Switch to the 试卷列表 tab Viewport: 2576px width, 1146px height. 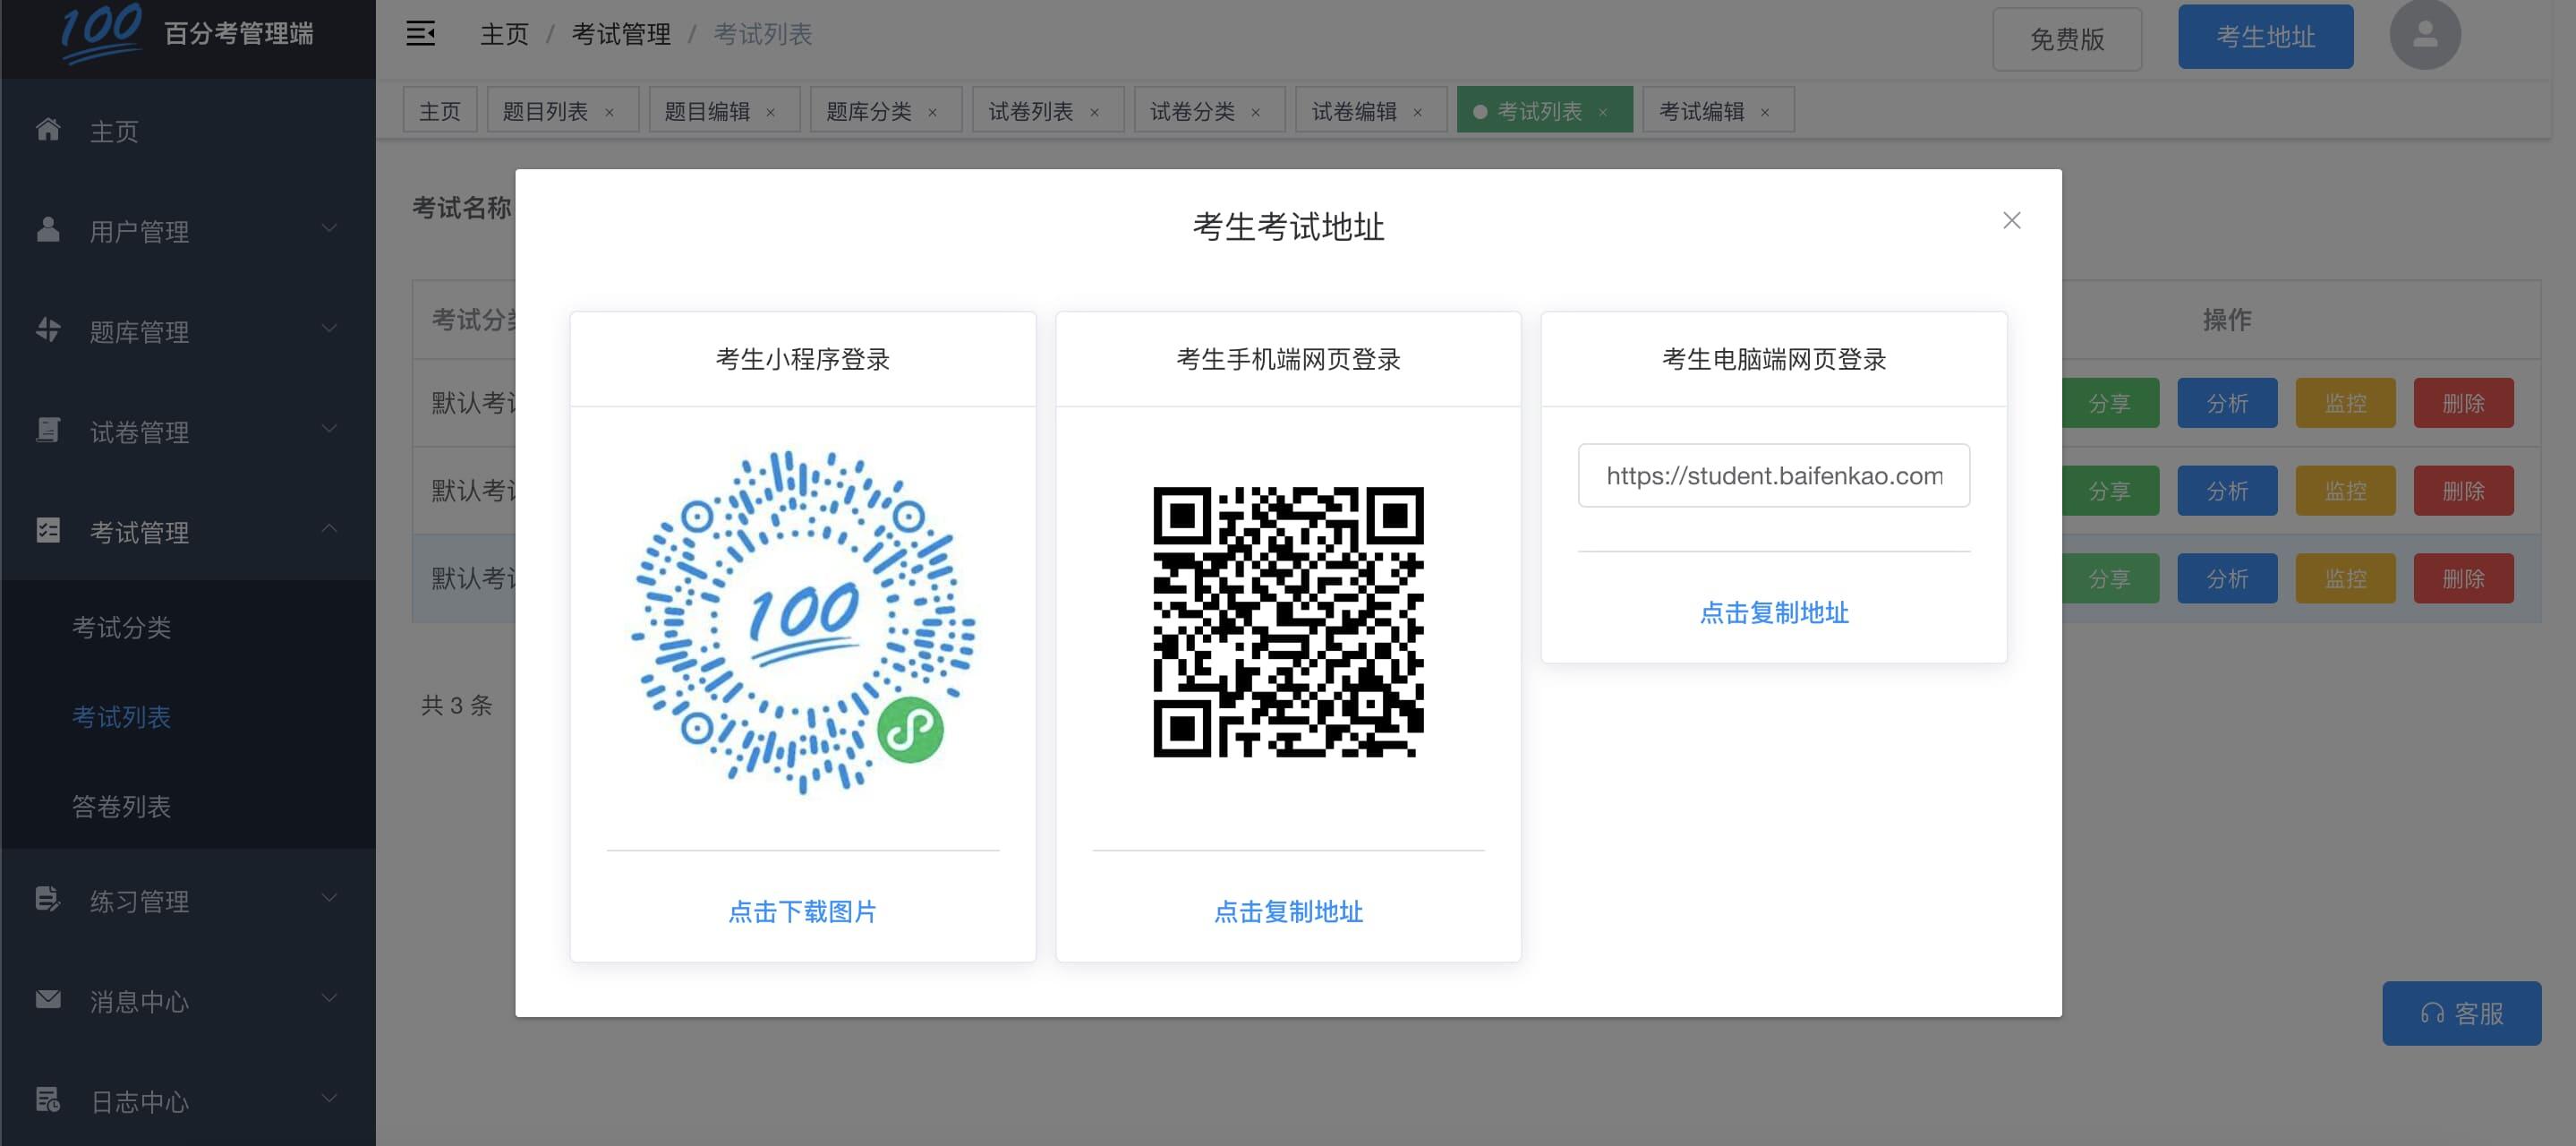[1030, 111]
